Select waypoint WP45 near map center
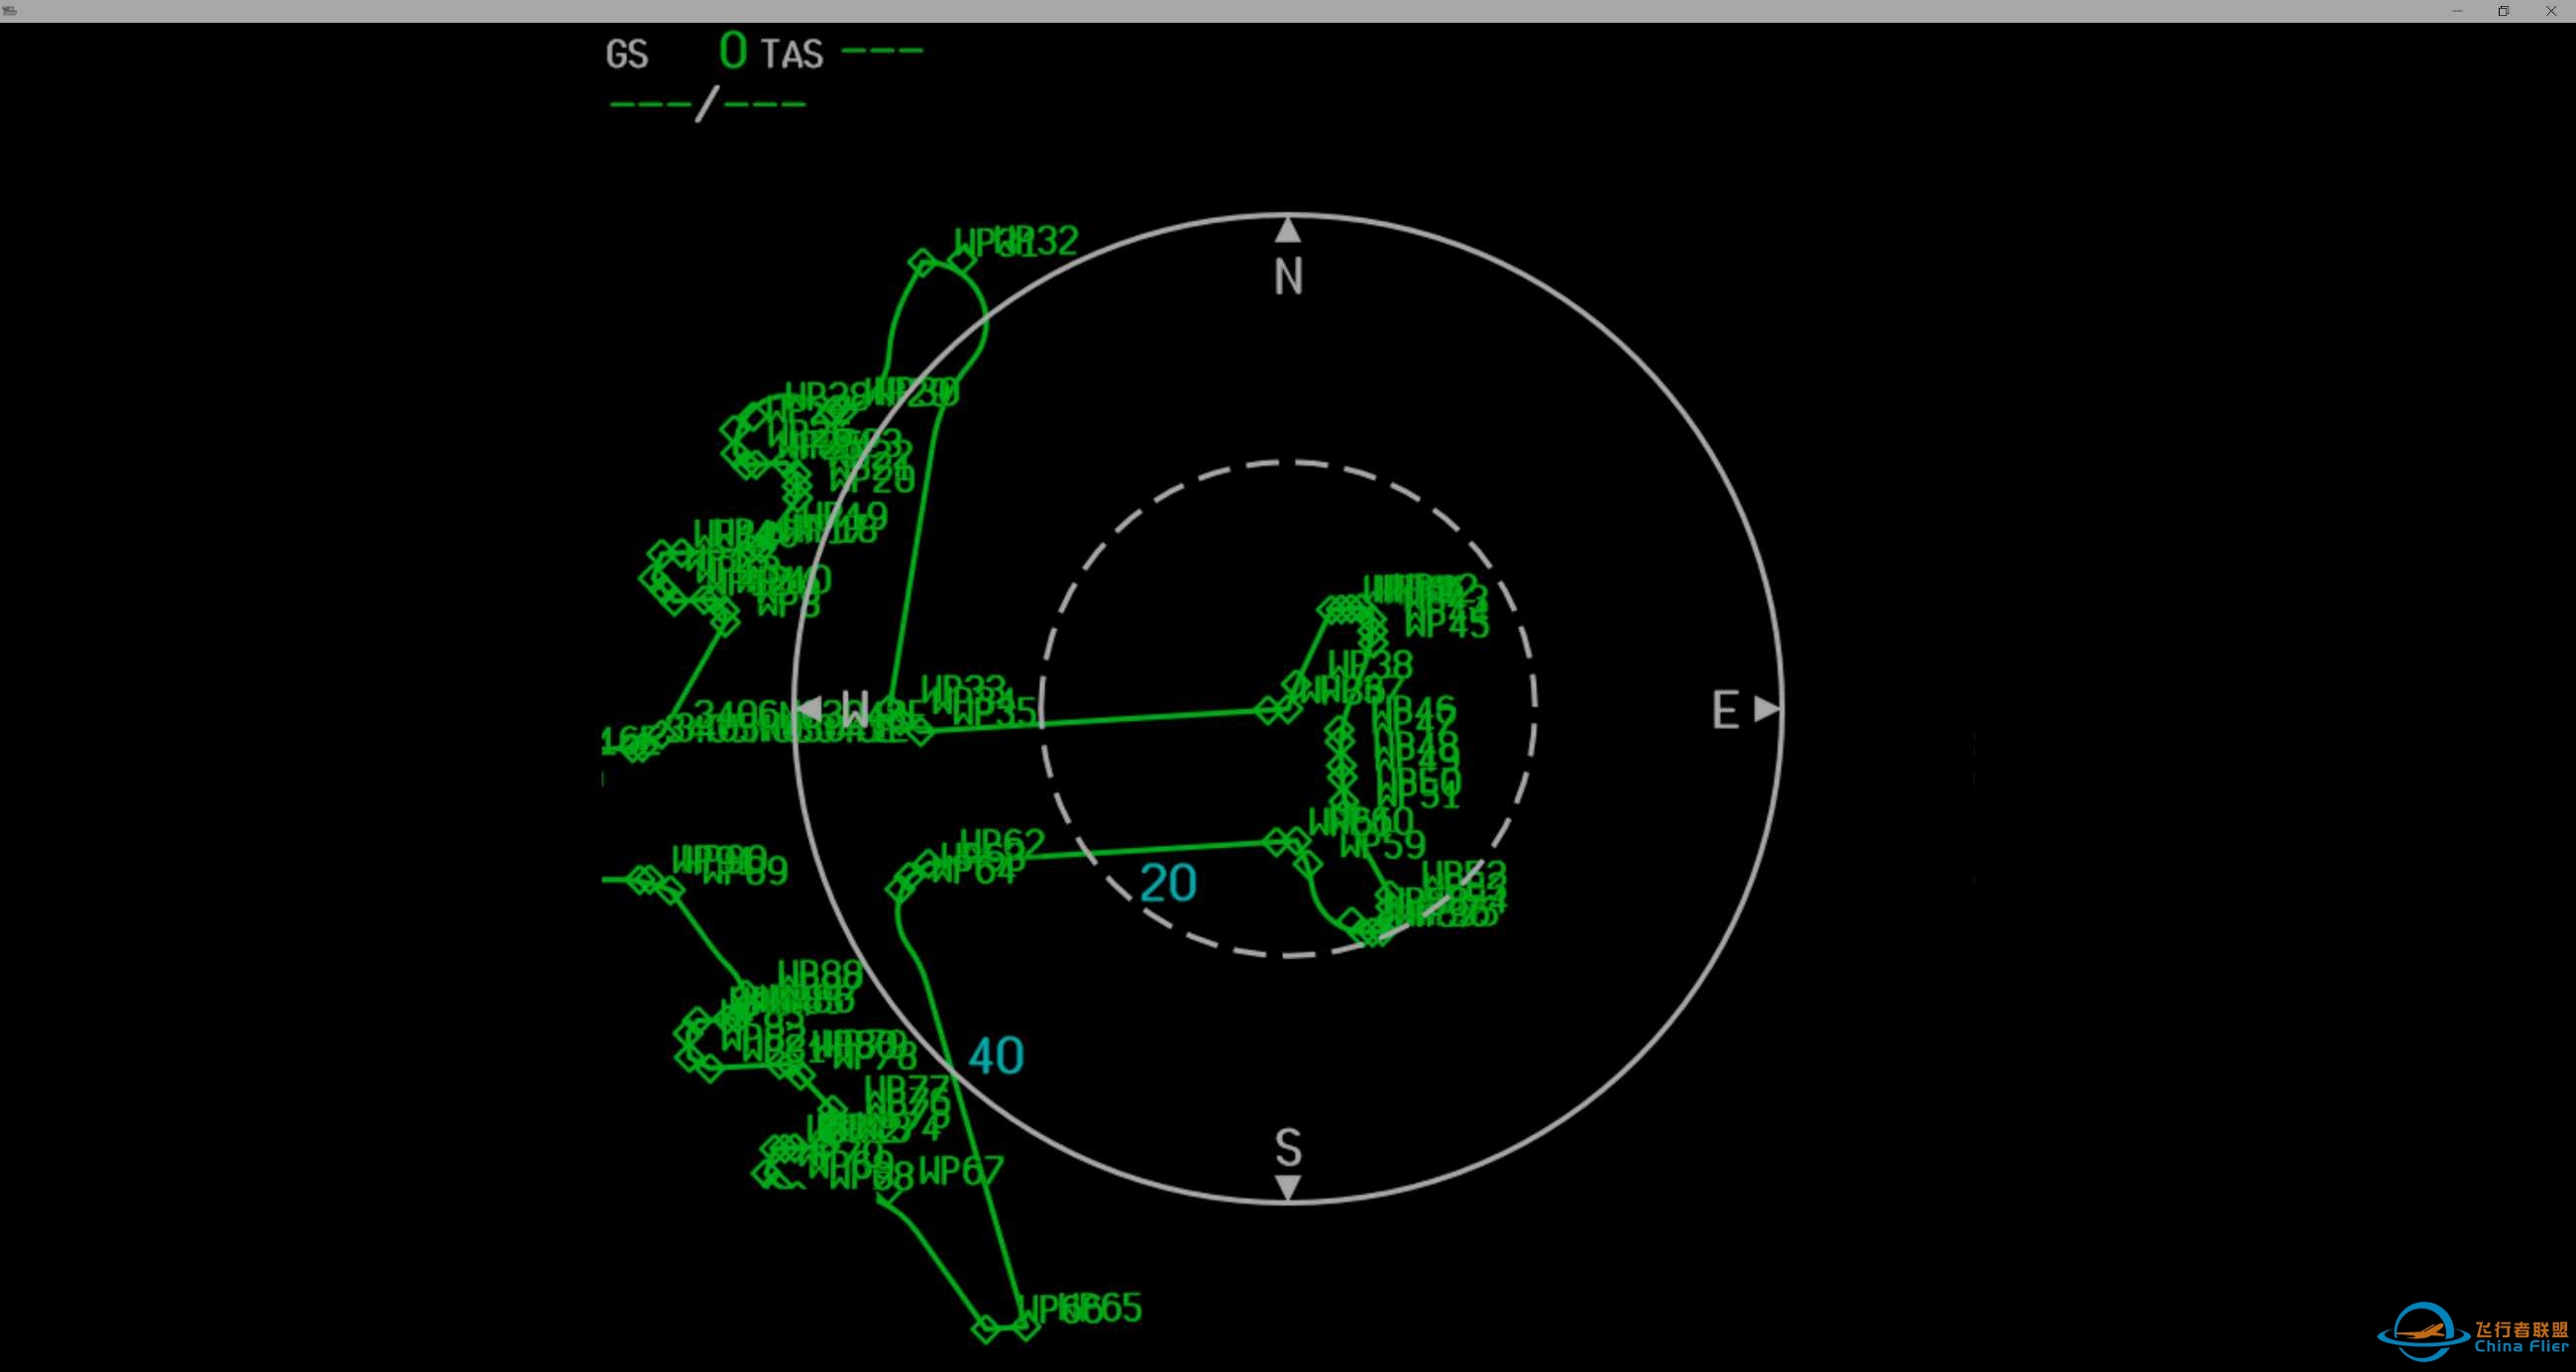 (1443, 619)
